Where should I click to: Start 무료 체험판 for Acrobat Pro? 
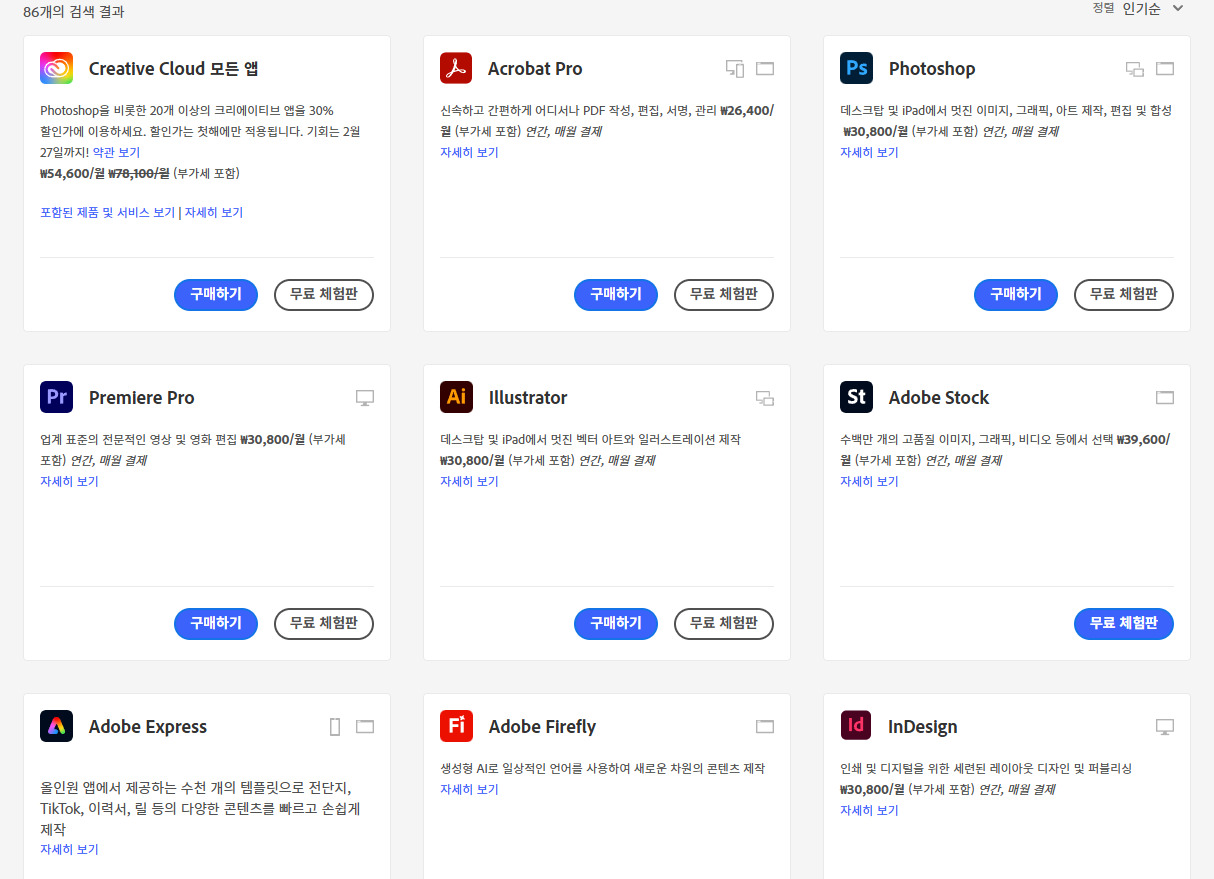[724, 295]
